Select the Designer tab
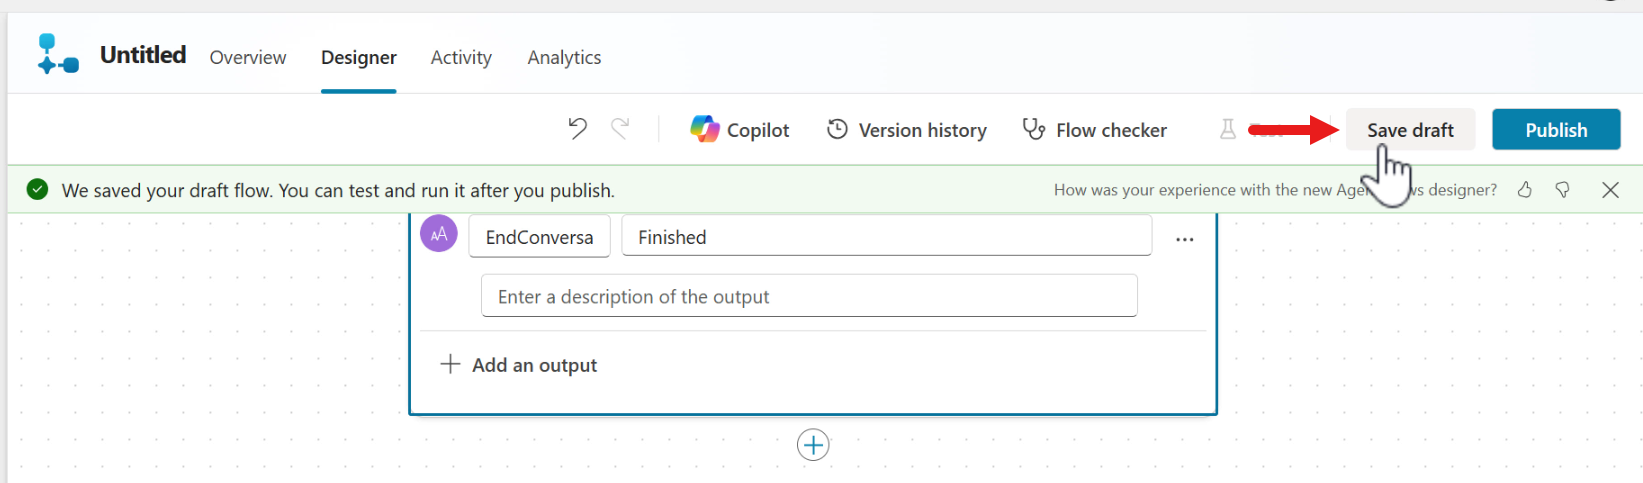The height and width of the screenshot is (483, 1643). [x=359, y=58]
